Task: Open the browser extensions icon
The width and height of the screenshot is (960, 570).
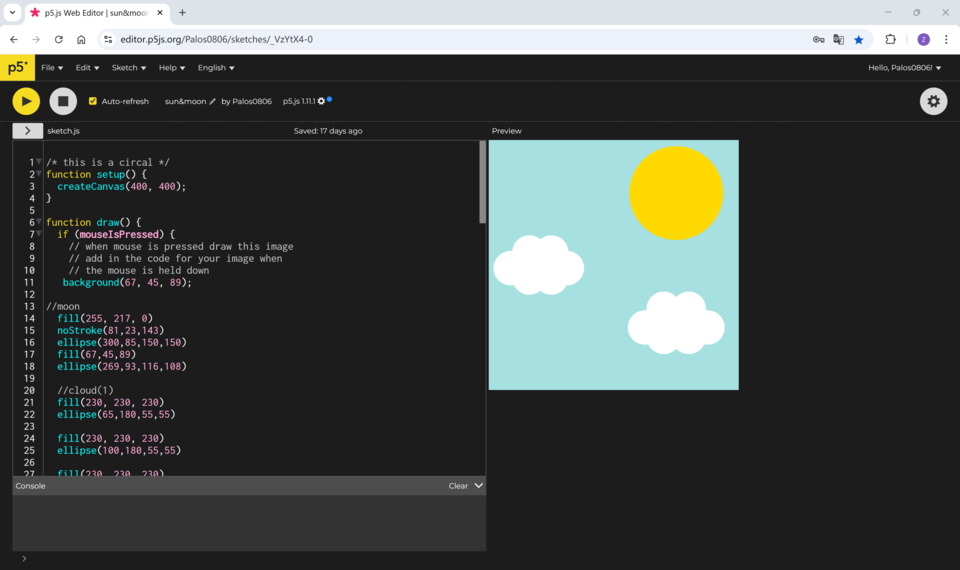Action: click(x=890, y=40)
